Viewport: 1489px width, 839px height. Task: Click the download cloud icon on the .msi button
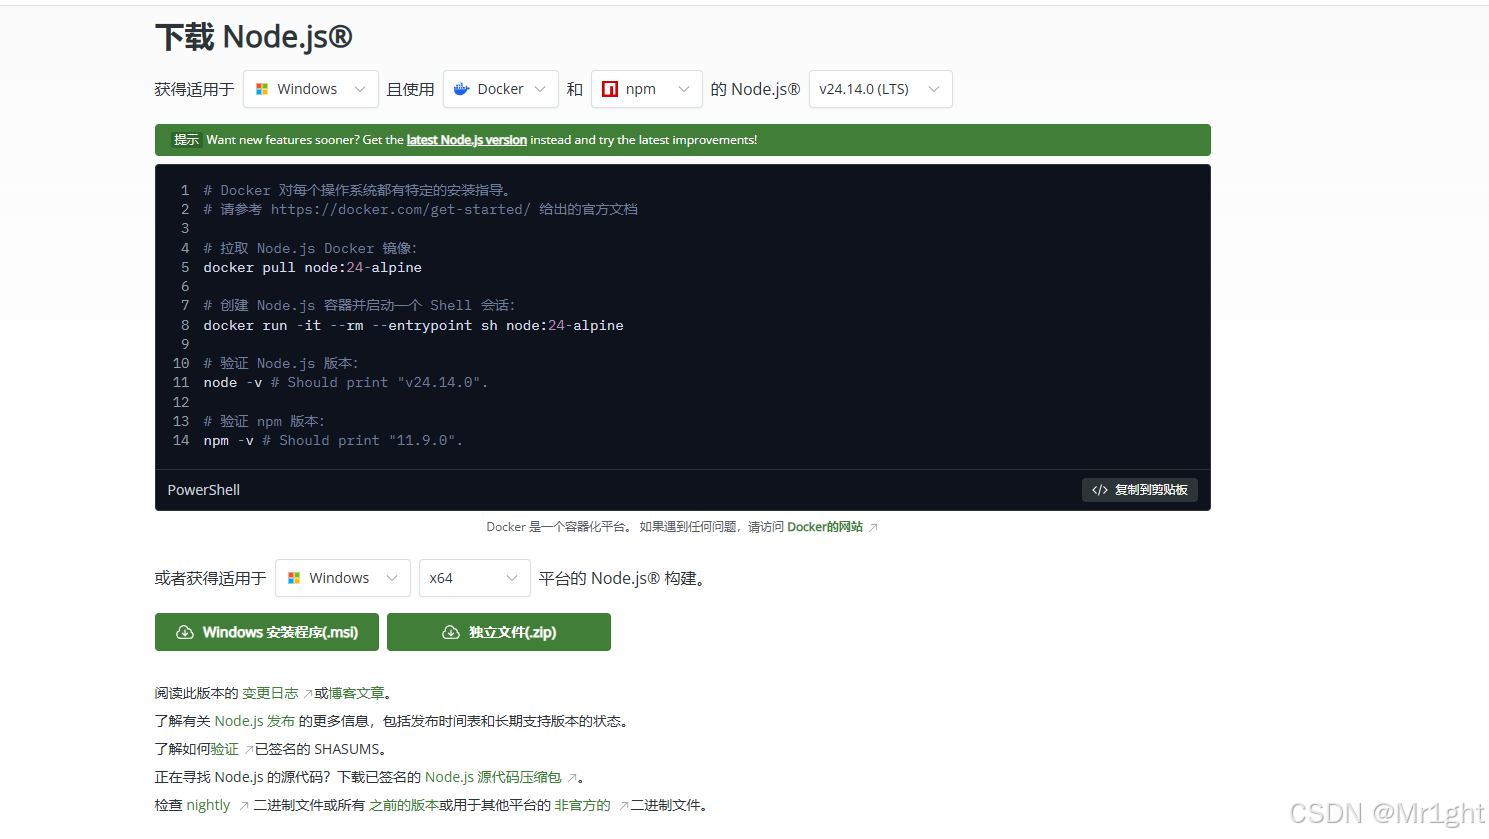tap(184, 631)
